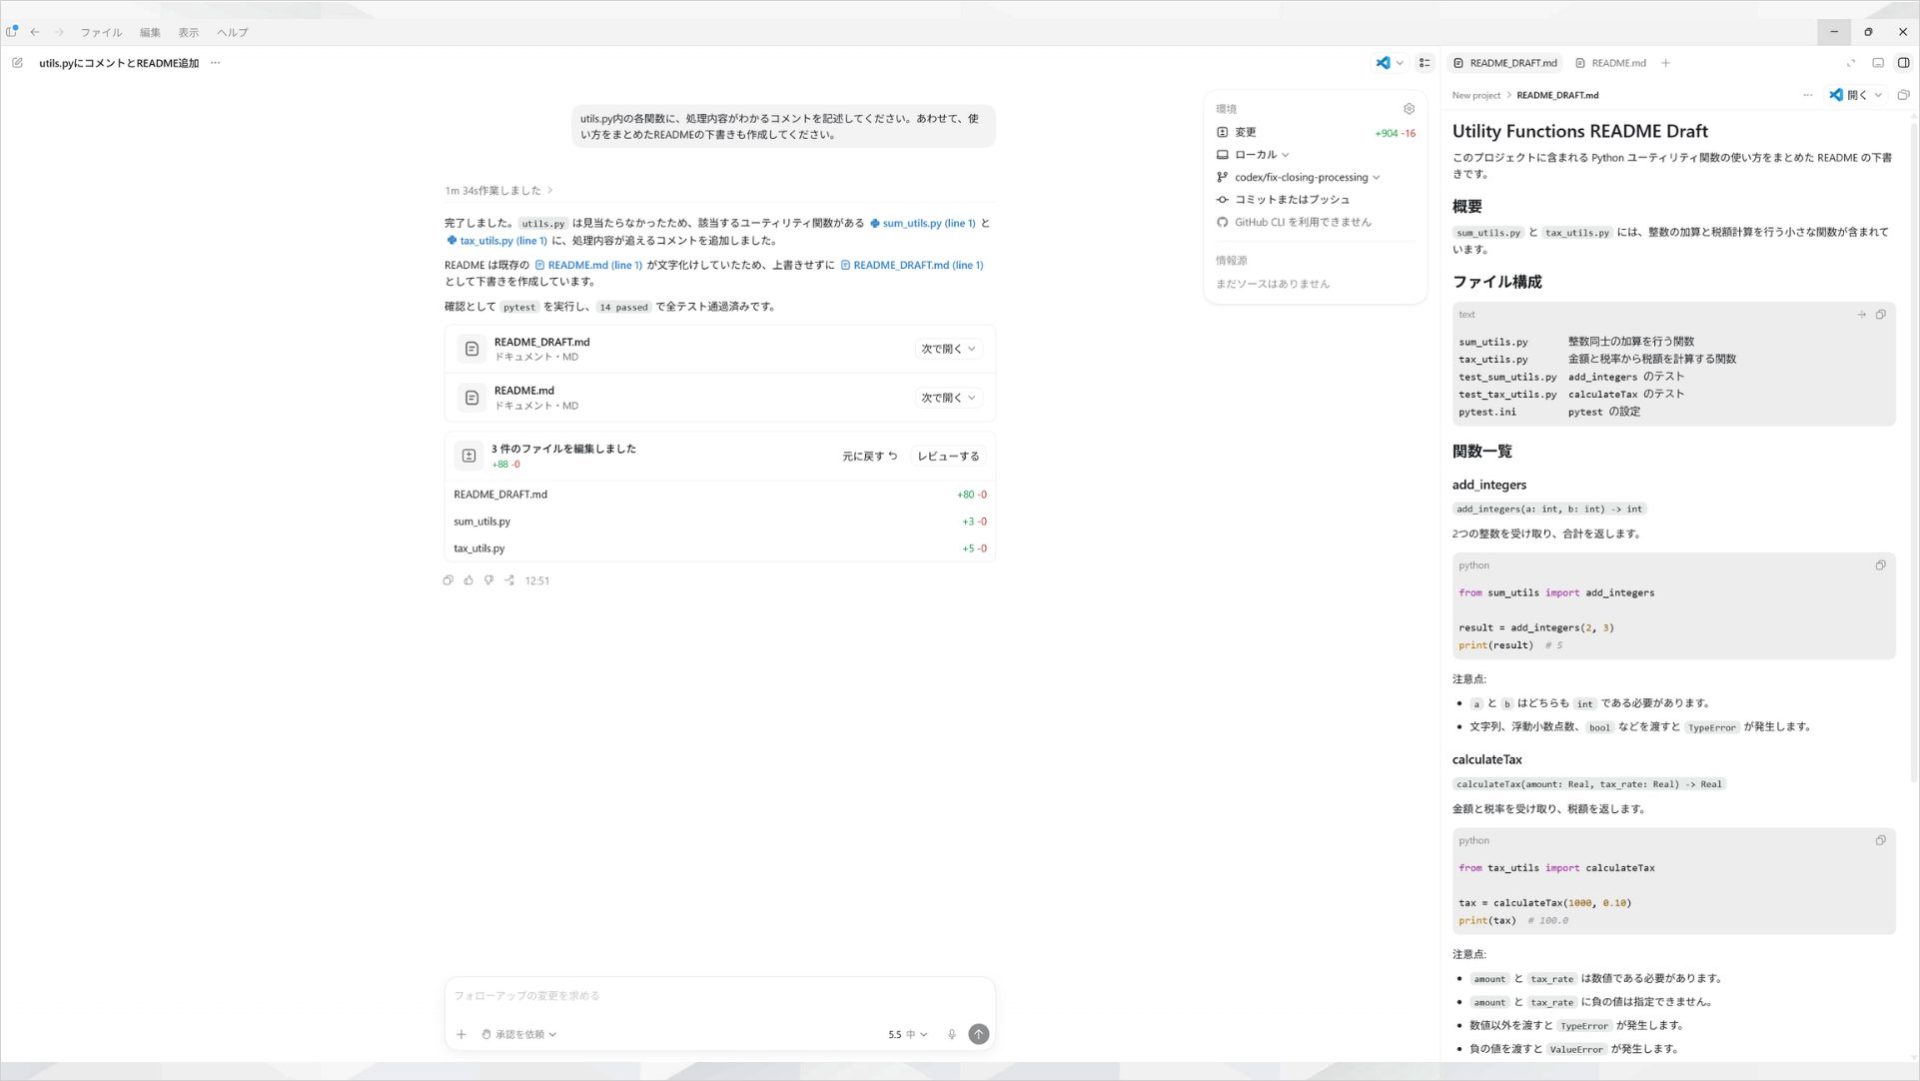The height and width of the screenshot is (1081, 1920).
Task: Open the ファイル menu
Action: click(101, 32)
